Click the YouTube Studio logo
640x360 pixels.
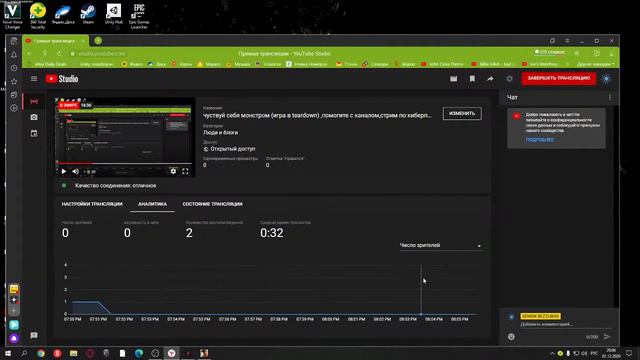[x=62, y=79]
